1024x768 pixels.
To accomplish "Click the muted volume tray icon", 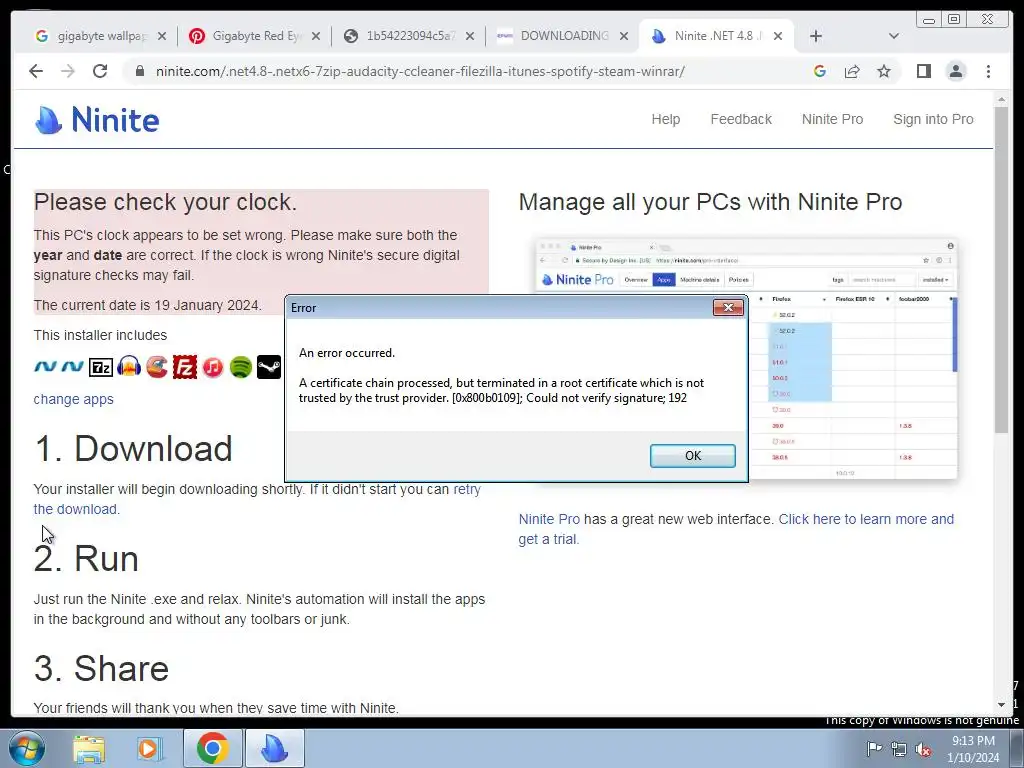I will coord(923,749).
